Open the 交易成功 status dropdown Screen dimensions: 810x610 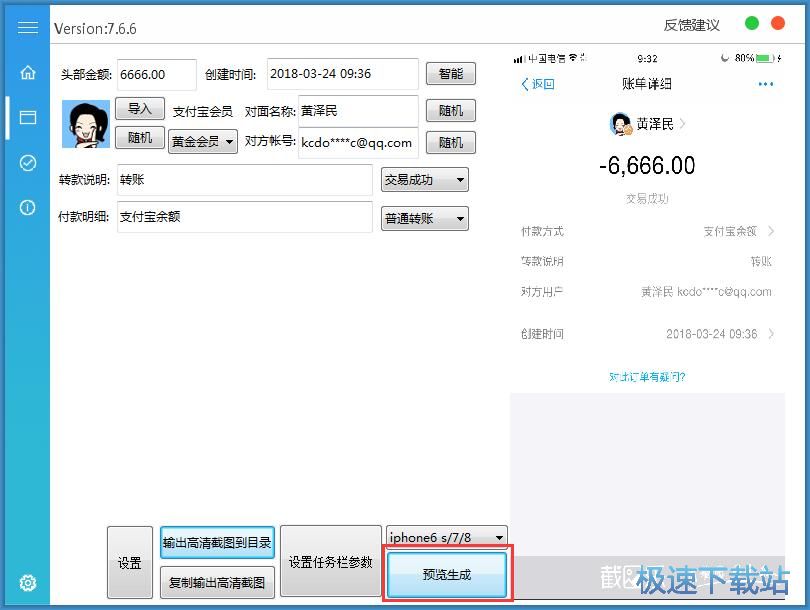click(424, 179)
